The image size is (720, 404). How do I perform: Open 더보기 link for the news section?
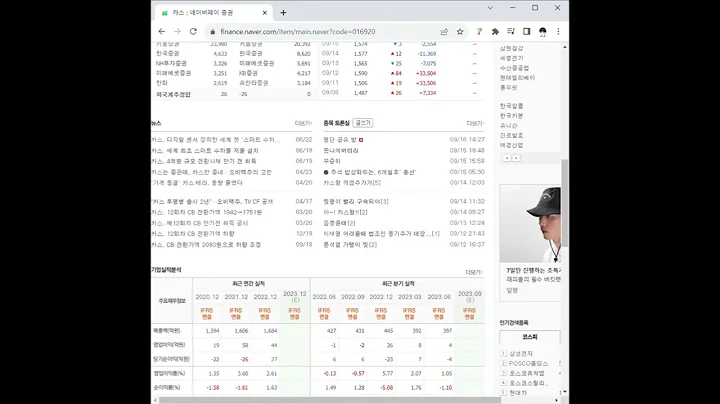pos(303,123)
